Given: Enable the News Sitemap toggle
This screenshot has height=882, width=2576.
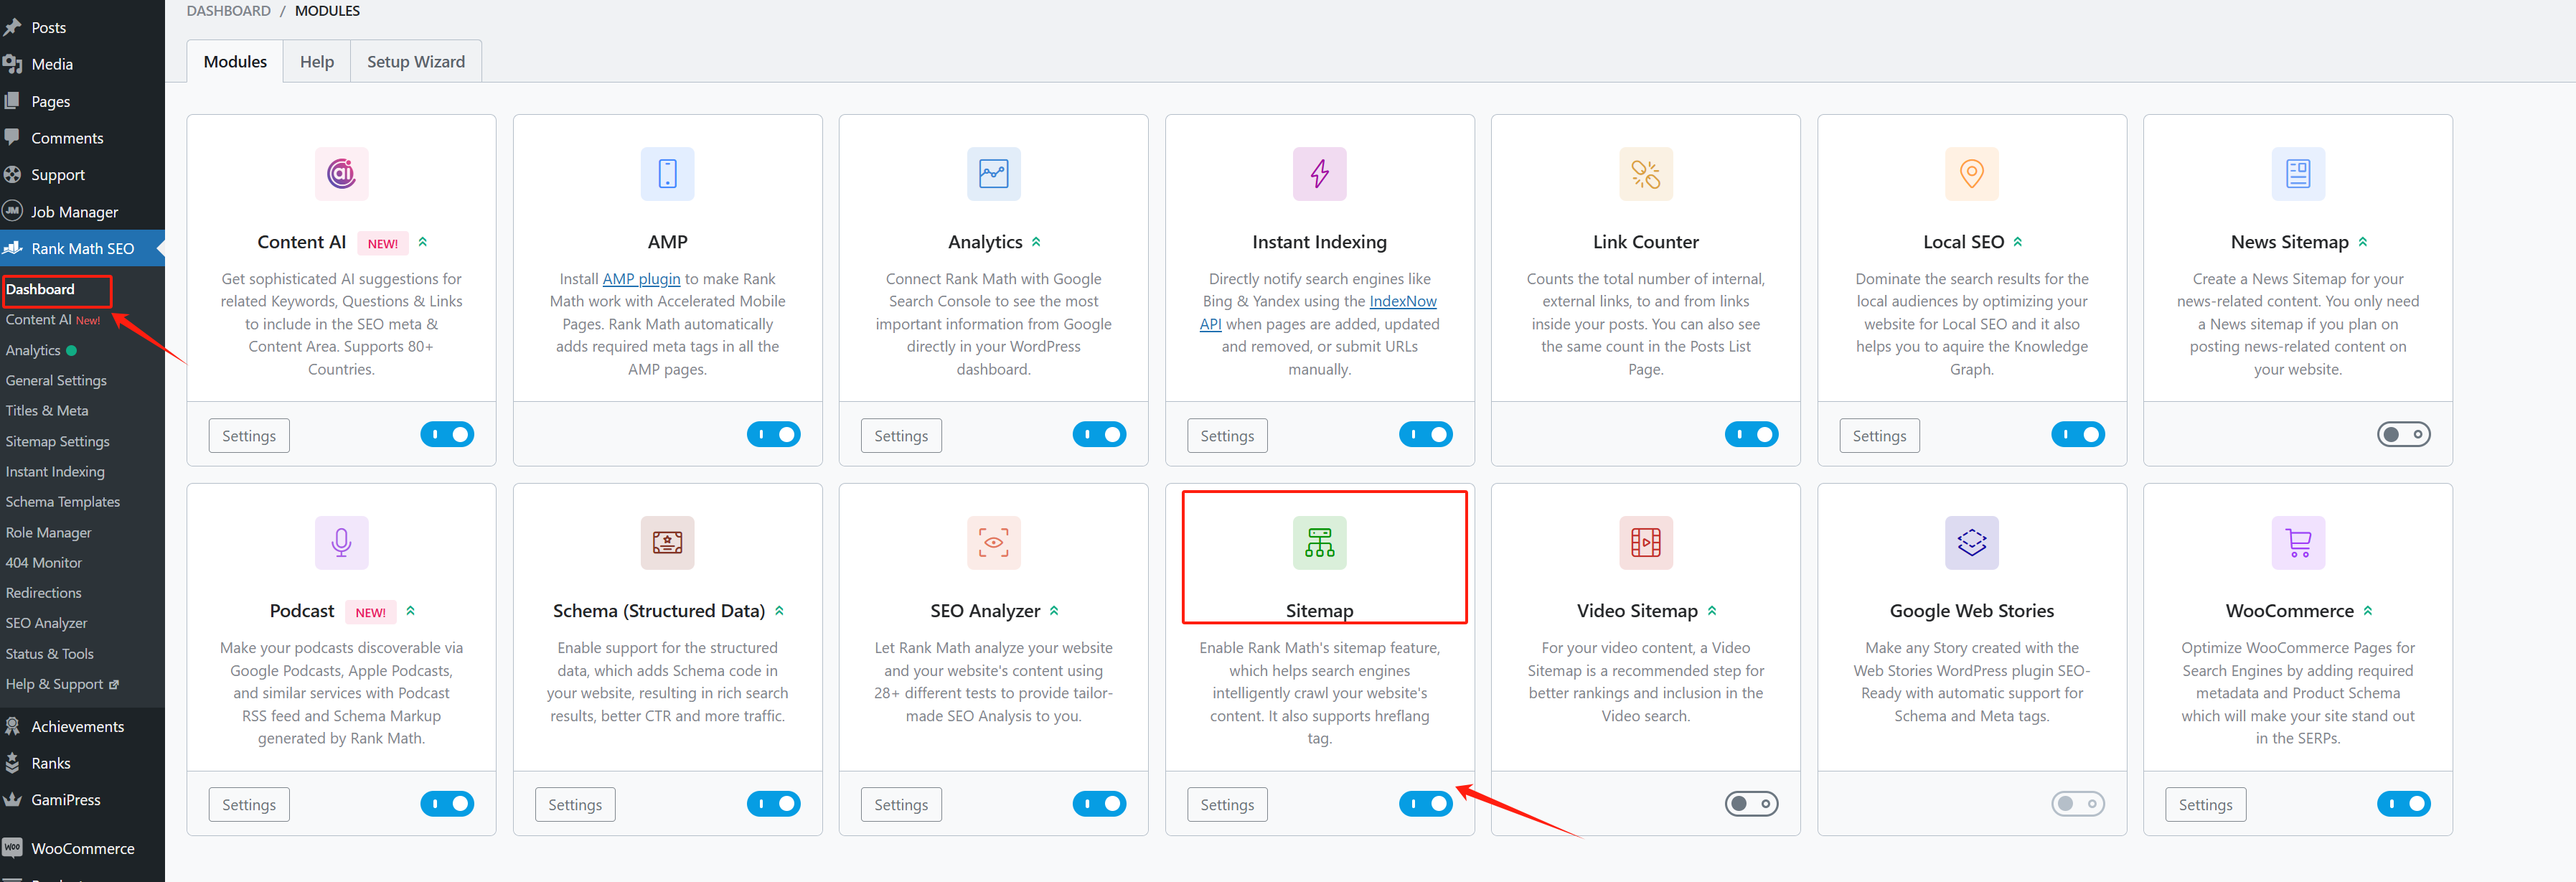Looking at the screenshot, I should point(2403,435).
